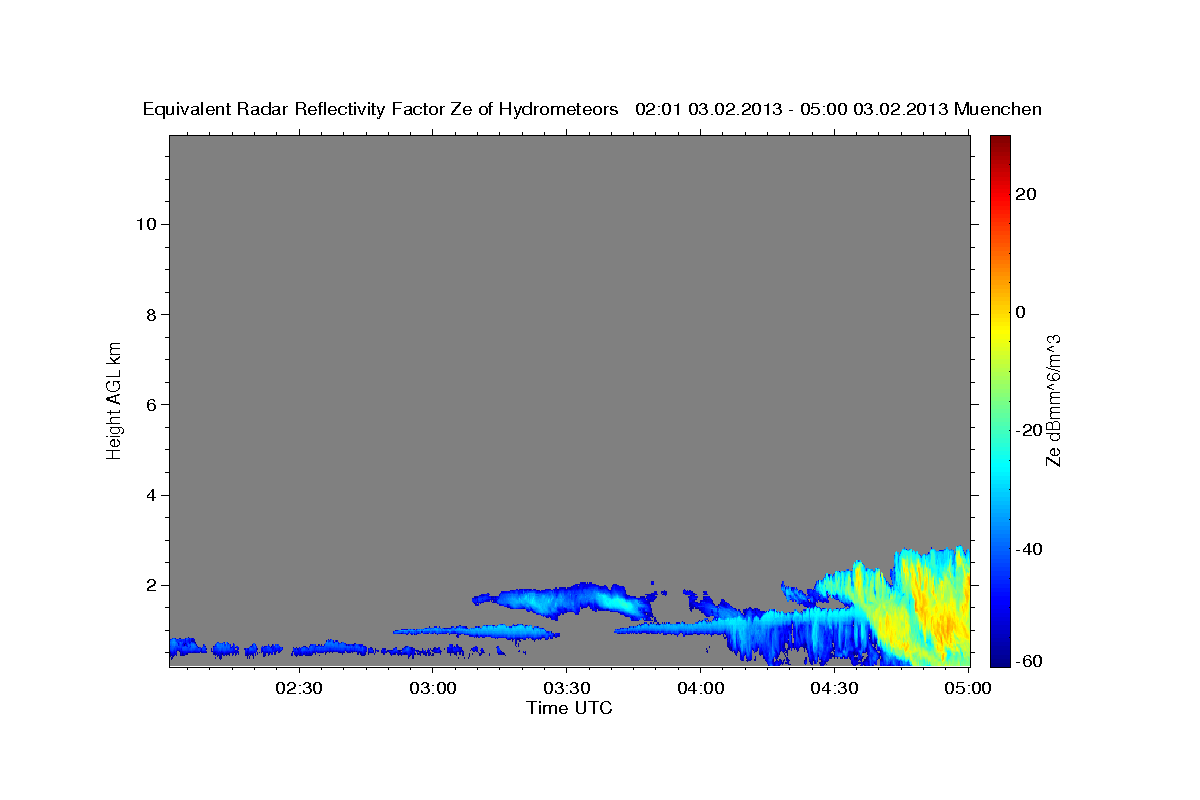Screen dimensions: 1200x800
Task: Click the 'Time UTC' axis label
Action: (569, 708)
